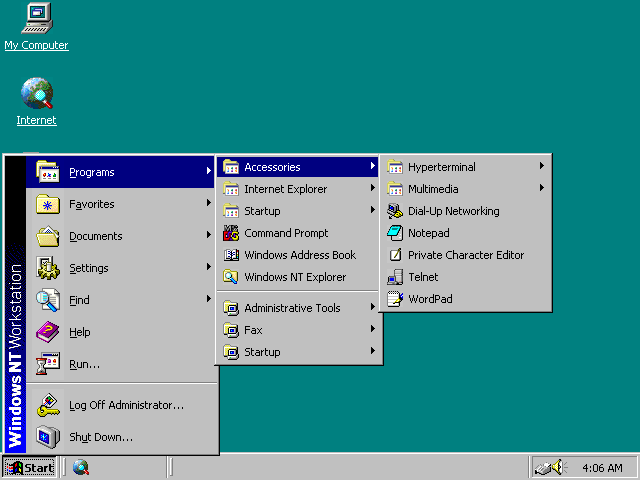The width and height of the screenshot is (640, 480).
Task: Click the Hyperterminal folder icon
Action: [x=395, y=167]
